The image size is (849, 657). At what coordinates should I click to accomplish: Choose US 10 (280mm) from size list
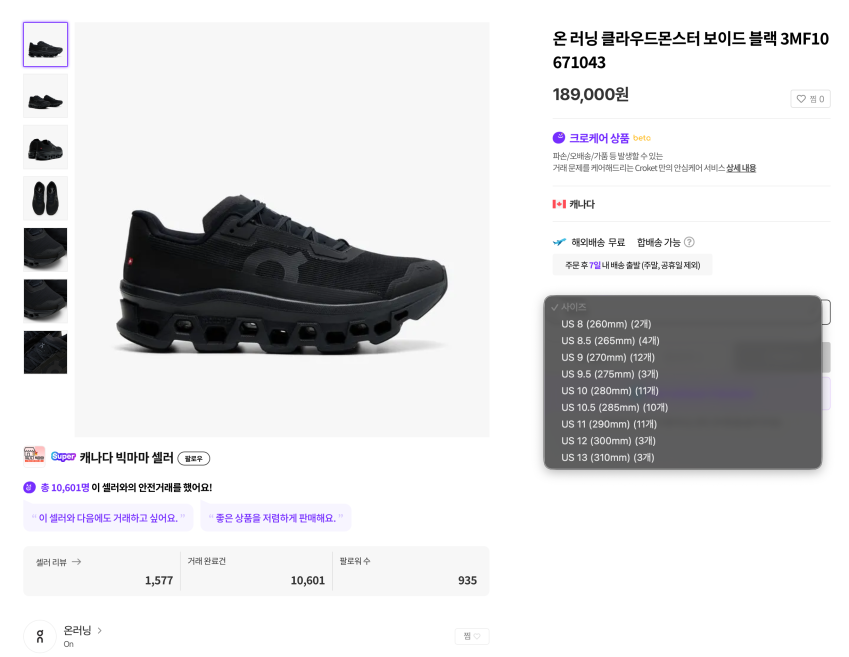(x=610, y=391)
